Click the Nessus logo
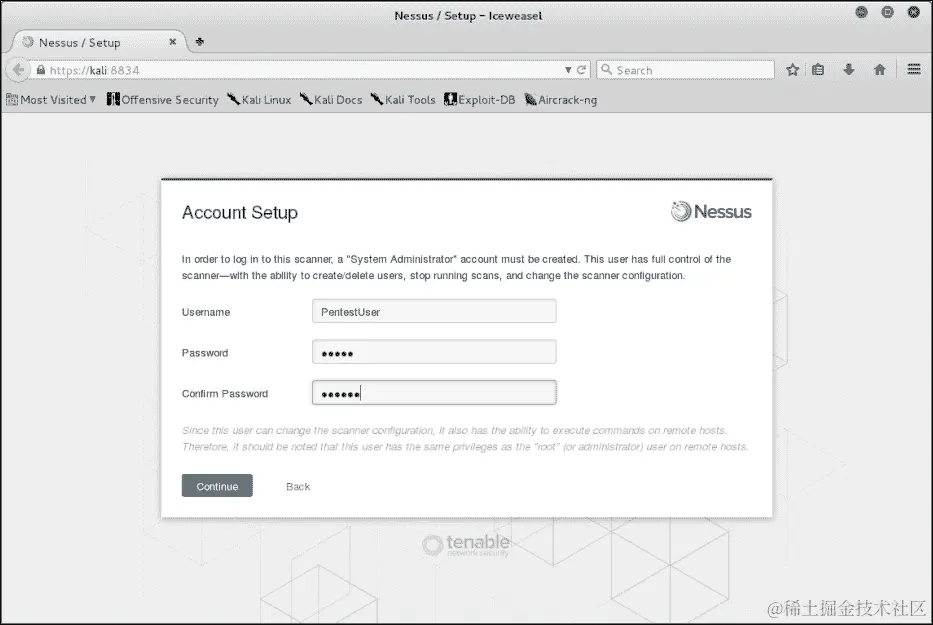The height and width of the screenshot is (625, 933). pyautogui.click(x=711, y=211)
